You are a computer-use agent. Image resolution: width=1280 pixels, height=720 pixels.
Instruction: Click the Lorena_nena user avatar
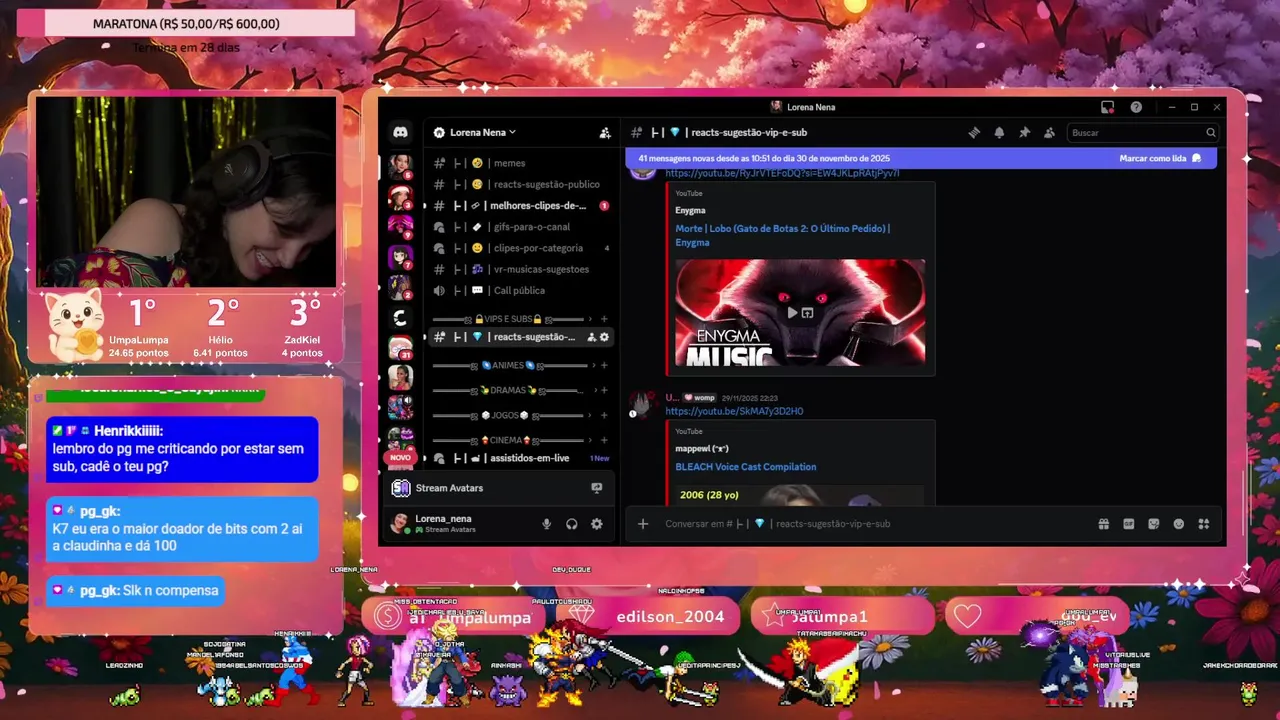point(400,523)
